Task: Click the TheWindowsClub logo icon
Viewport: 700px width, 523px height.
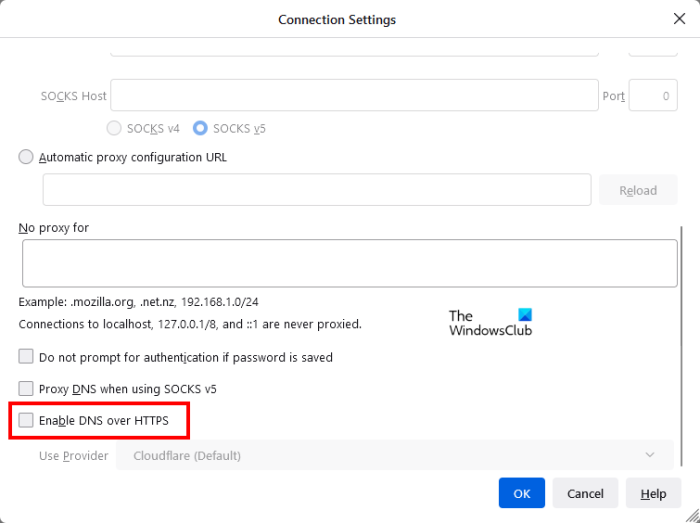Action: click(x=524, y=315)
